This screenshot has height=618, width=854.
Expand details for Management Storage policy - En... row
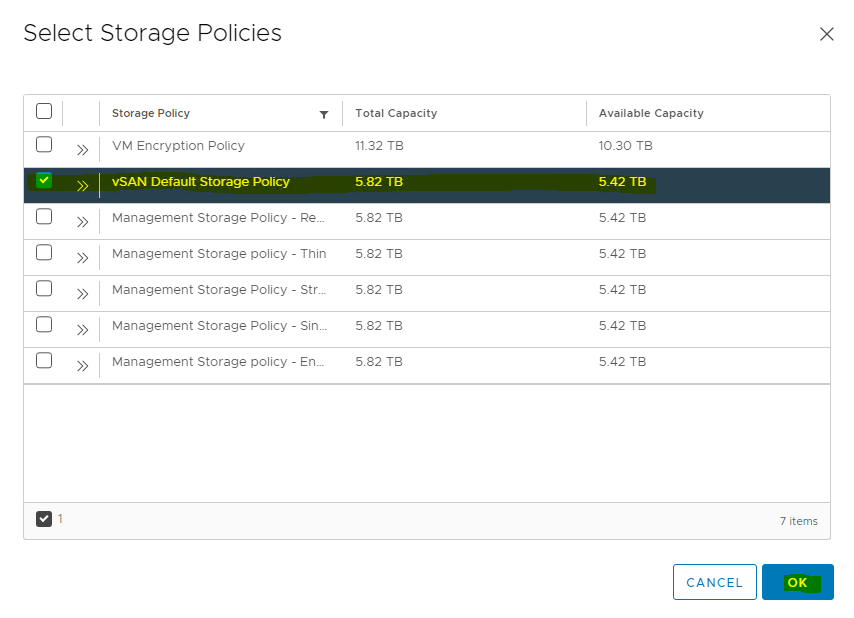(x=82, y=365)
